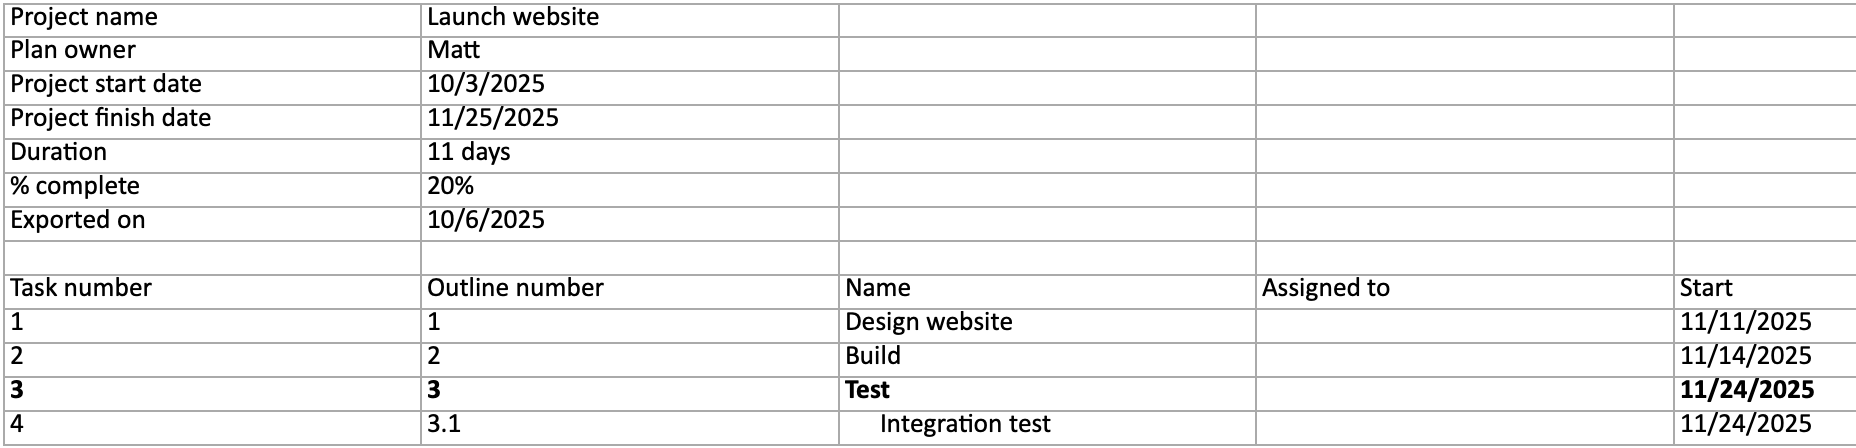This screenshot has width=1856, height=448.
Task: Select the "Integration test" subtask cell
Action: pyautogui.click(x=965, y=424)
